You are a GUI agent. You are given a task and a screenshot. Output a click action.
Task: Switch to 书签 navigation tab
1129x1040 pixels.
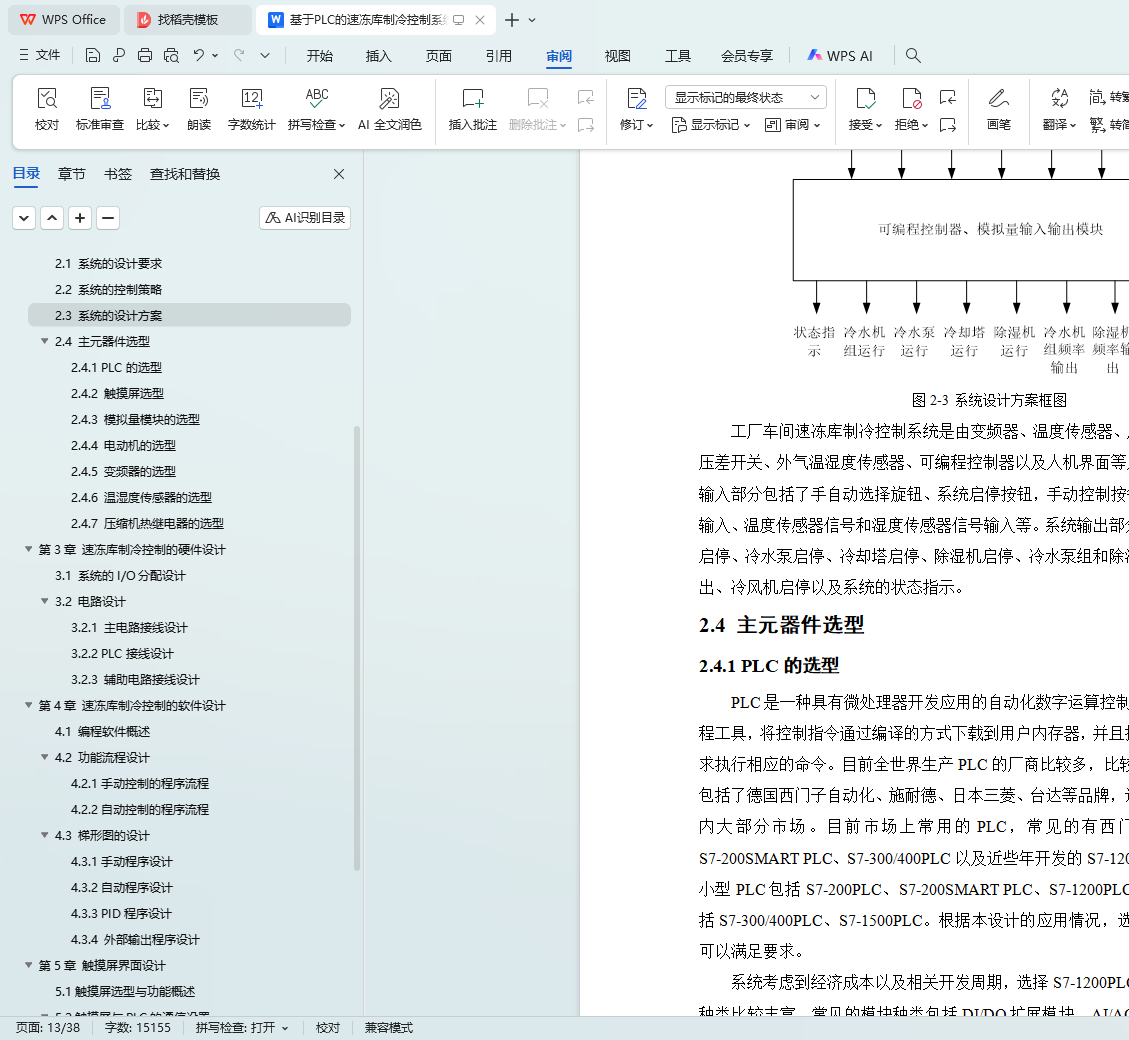pos(118,174)
